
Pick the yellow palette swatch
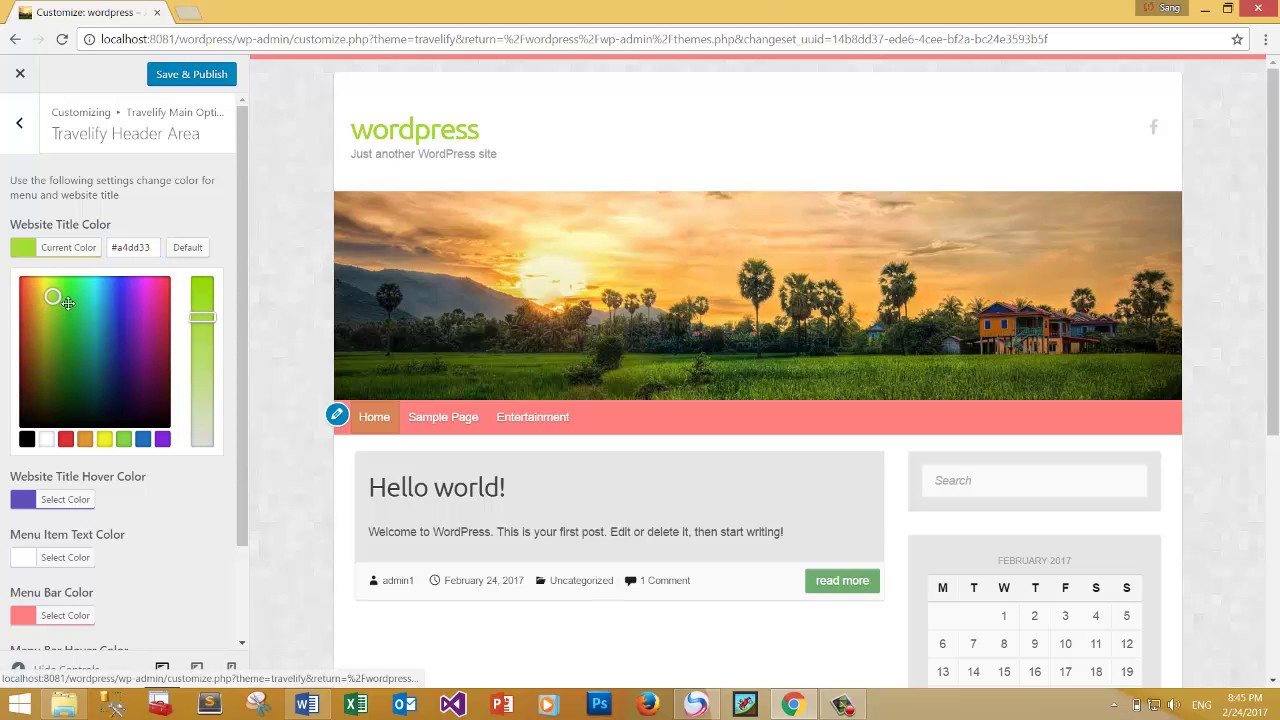click(105, 439)
